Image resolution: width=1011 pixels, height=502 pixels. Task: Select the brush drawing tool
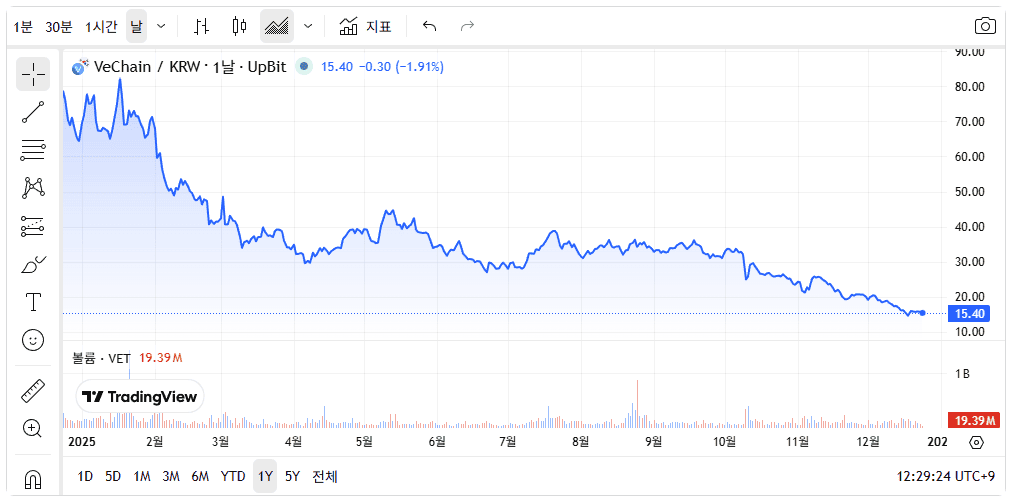[33, 264]
